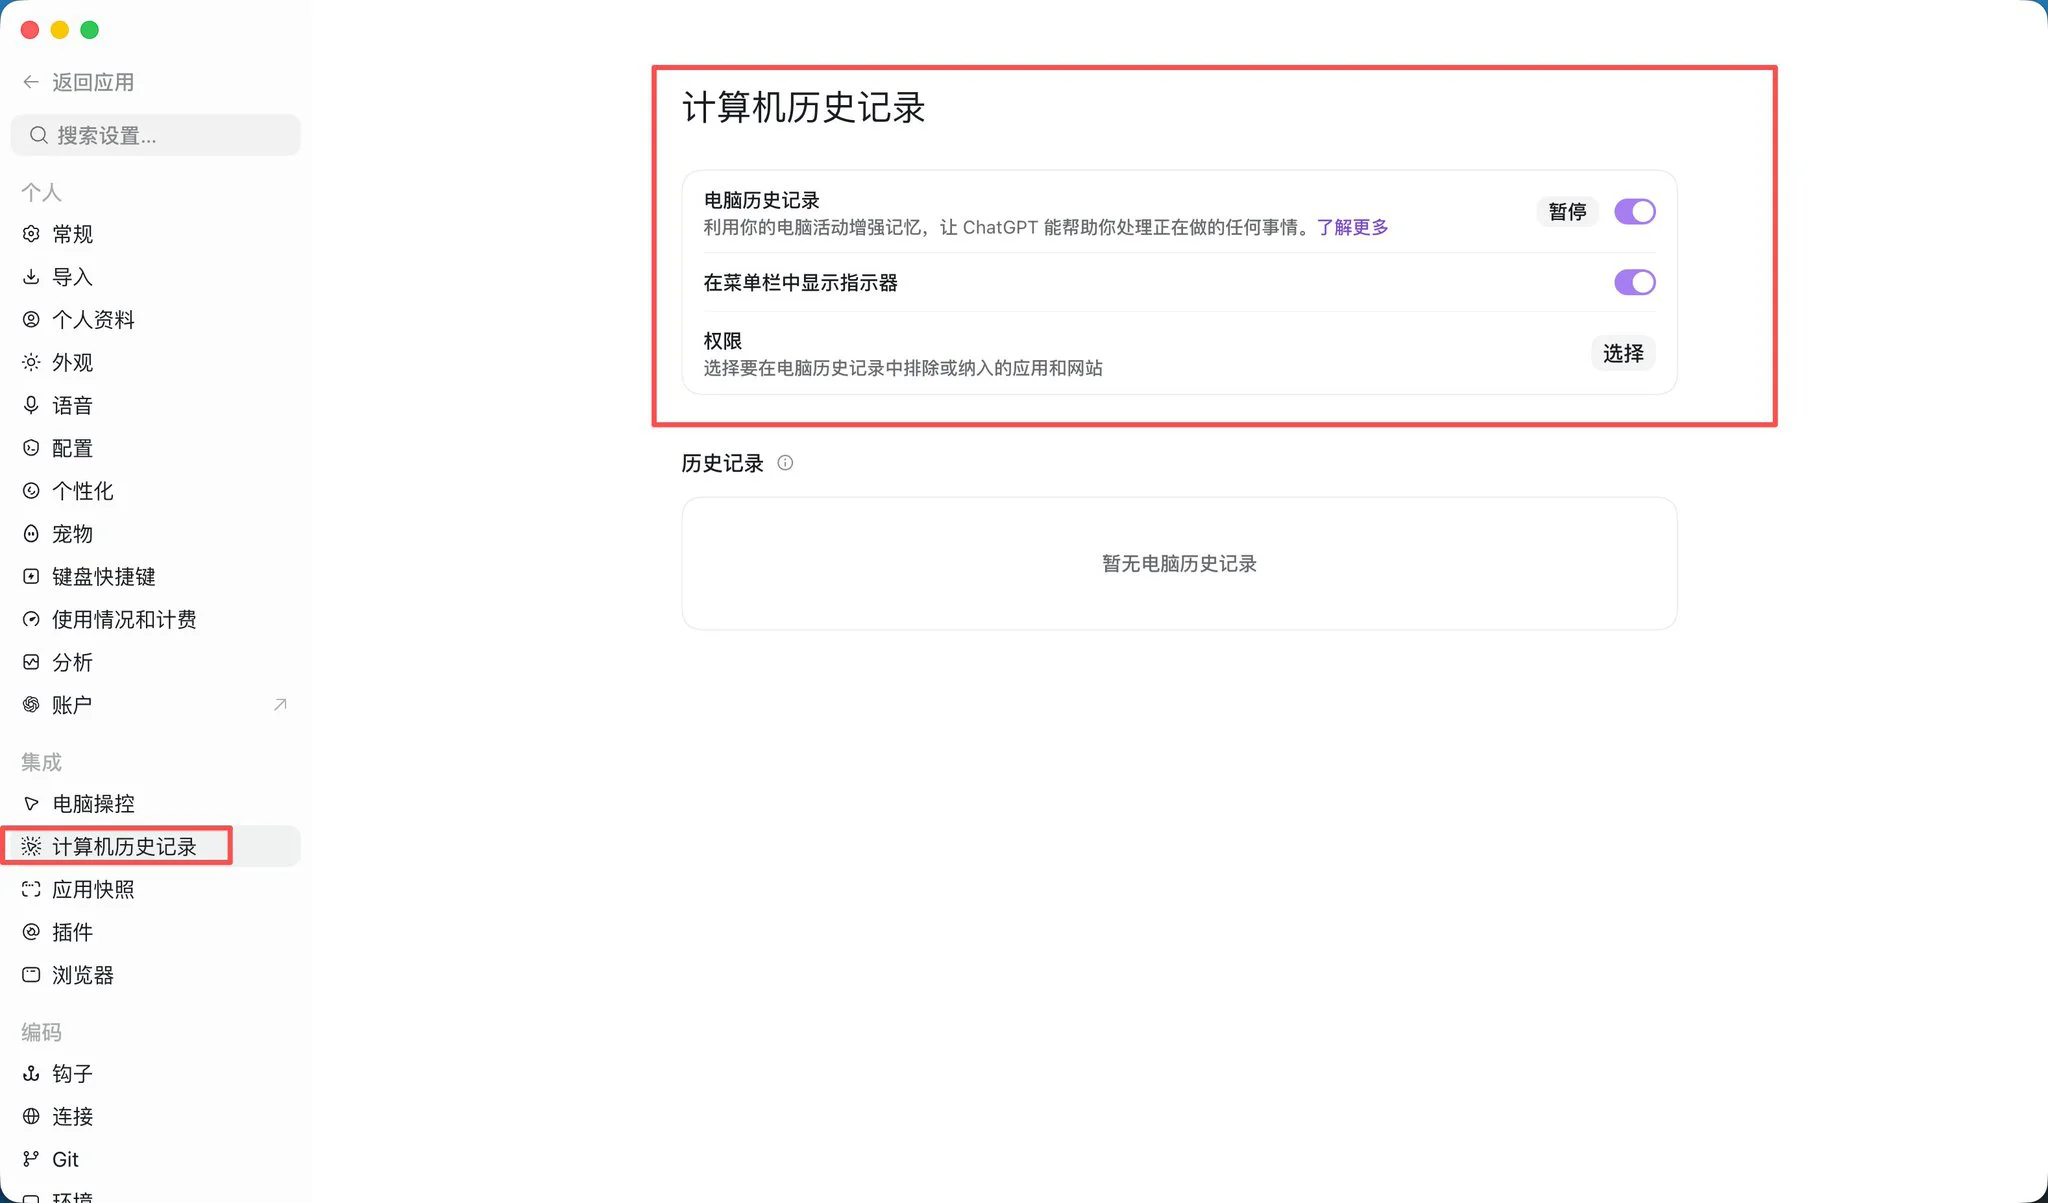
Task: Click the icon next to 配置
Action: pos(31,448)
